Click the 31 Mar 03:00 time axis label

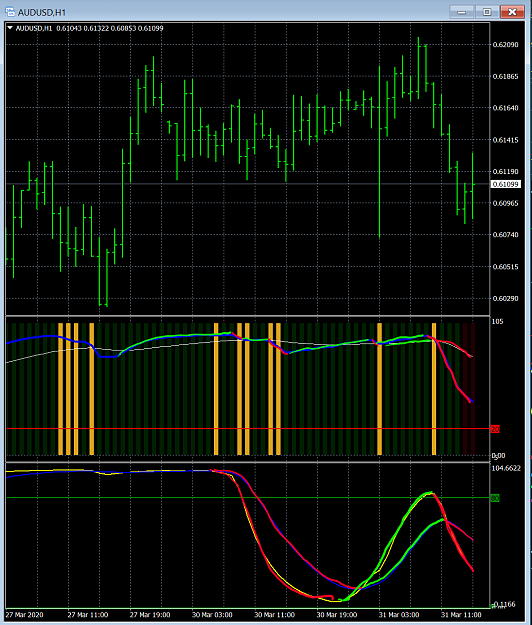click(x=399, y=615)
